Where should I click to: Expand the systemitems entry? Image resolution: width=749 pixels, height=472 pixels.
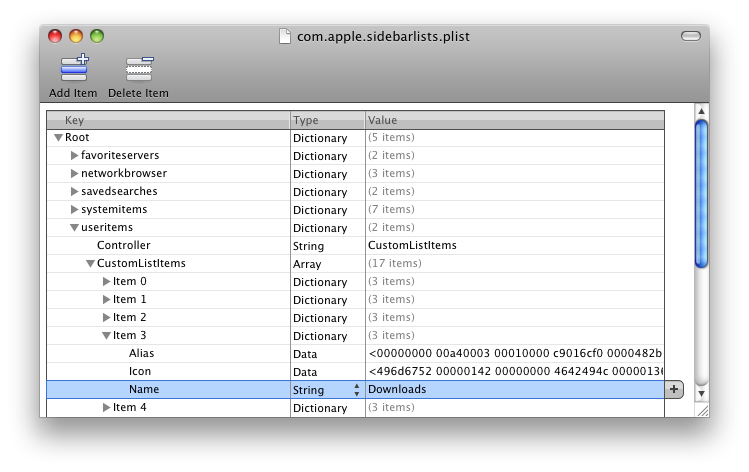(74, 209)
